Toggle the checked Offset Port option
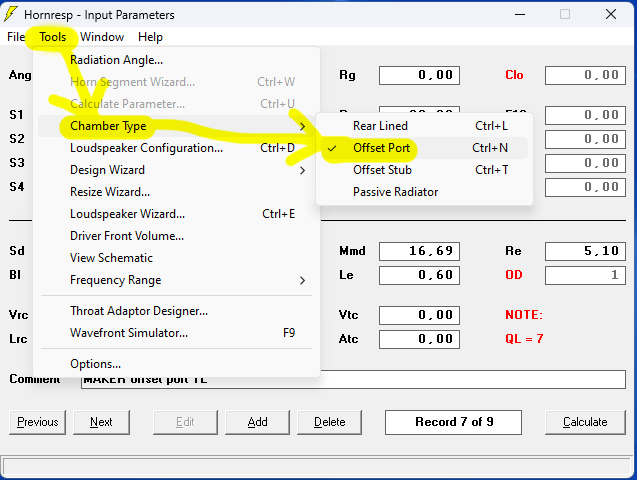This screenshot has height=480, width=637. (x=424, y=148)
